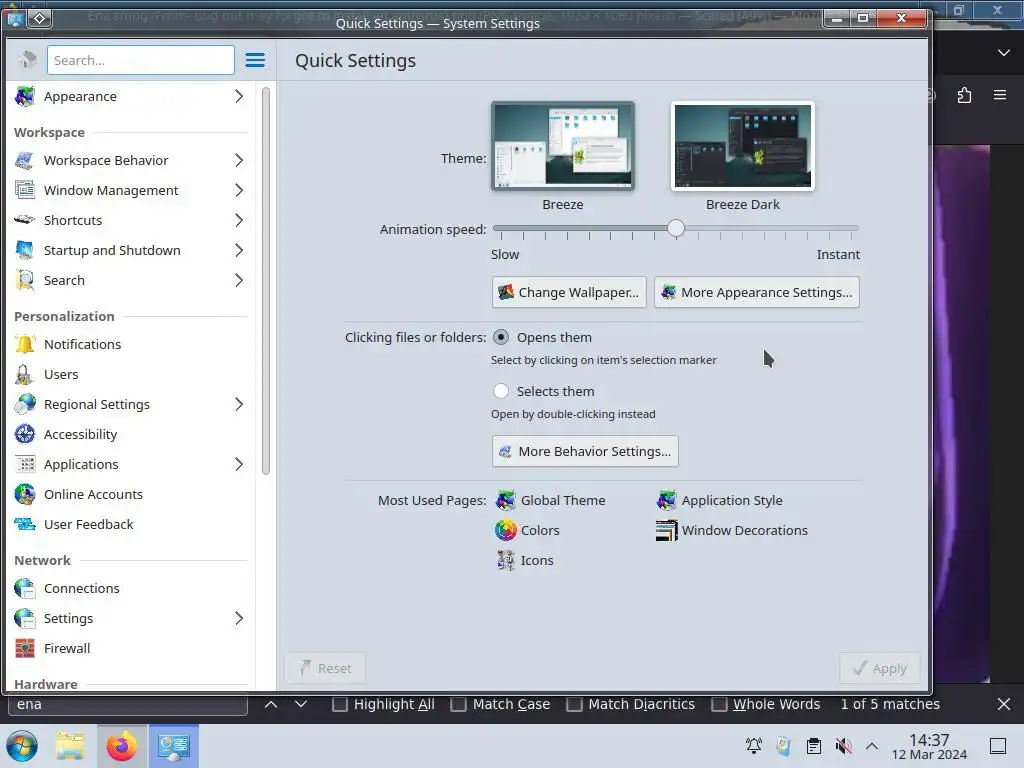Click the Applications icon in sidebar
This screenshot has width=1024, height=768.
point(25,464)
